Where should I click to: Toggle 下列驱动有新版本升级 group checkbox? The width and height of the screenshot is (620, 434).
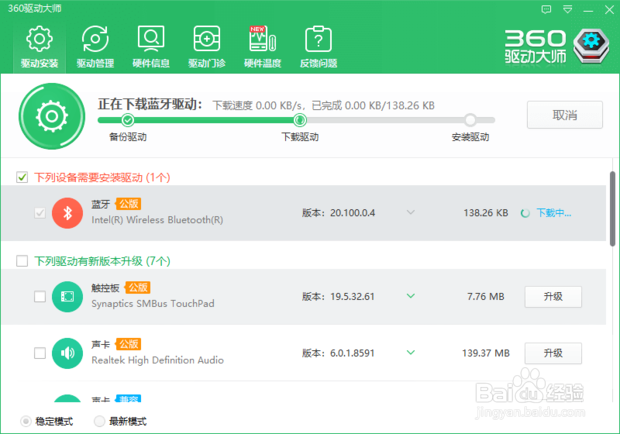(22, 261)
